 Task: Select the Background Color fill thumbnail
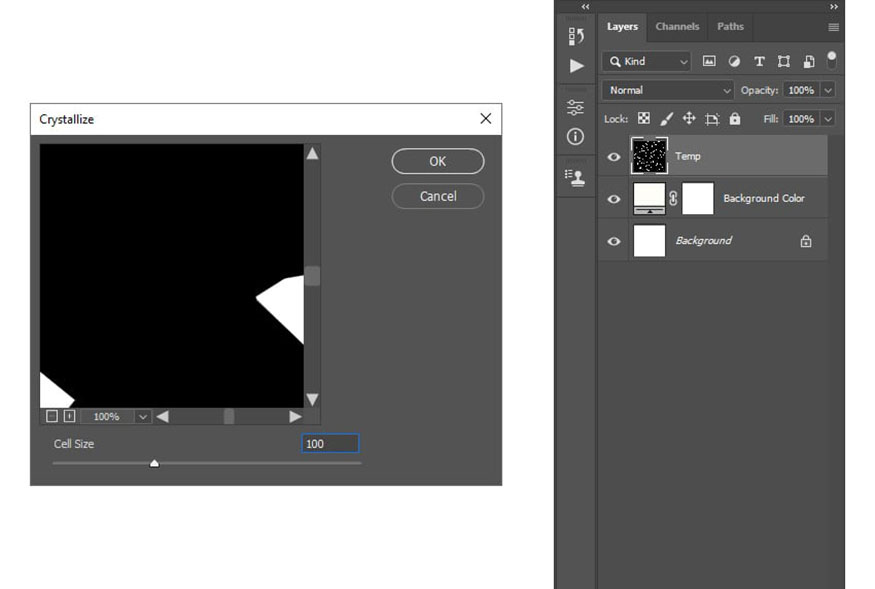649,198
